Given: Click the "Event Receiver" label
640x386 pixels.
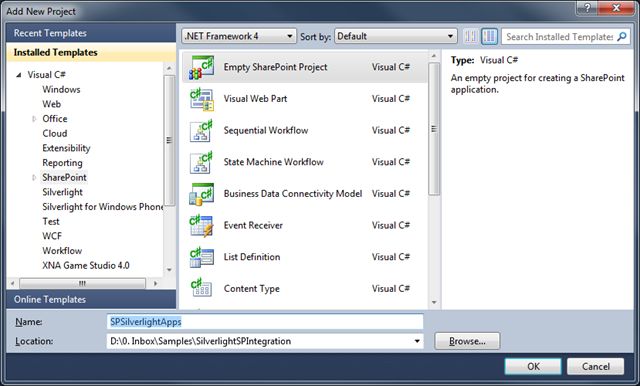Looking at the screenshot, I should click(x=253, y=225).
